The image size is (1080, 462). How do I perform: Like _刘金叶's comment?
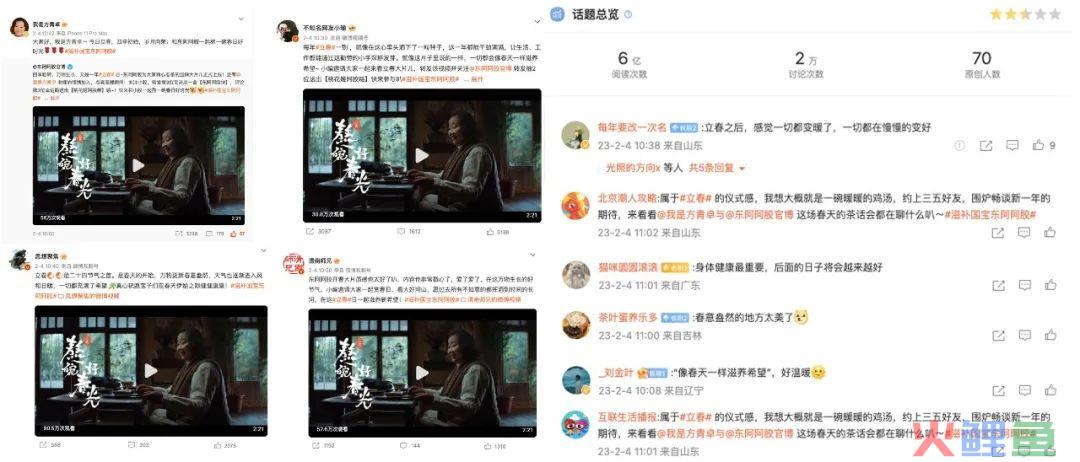1050,389
